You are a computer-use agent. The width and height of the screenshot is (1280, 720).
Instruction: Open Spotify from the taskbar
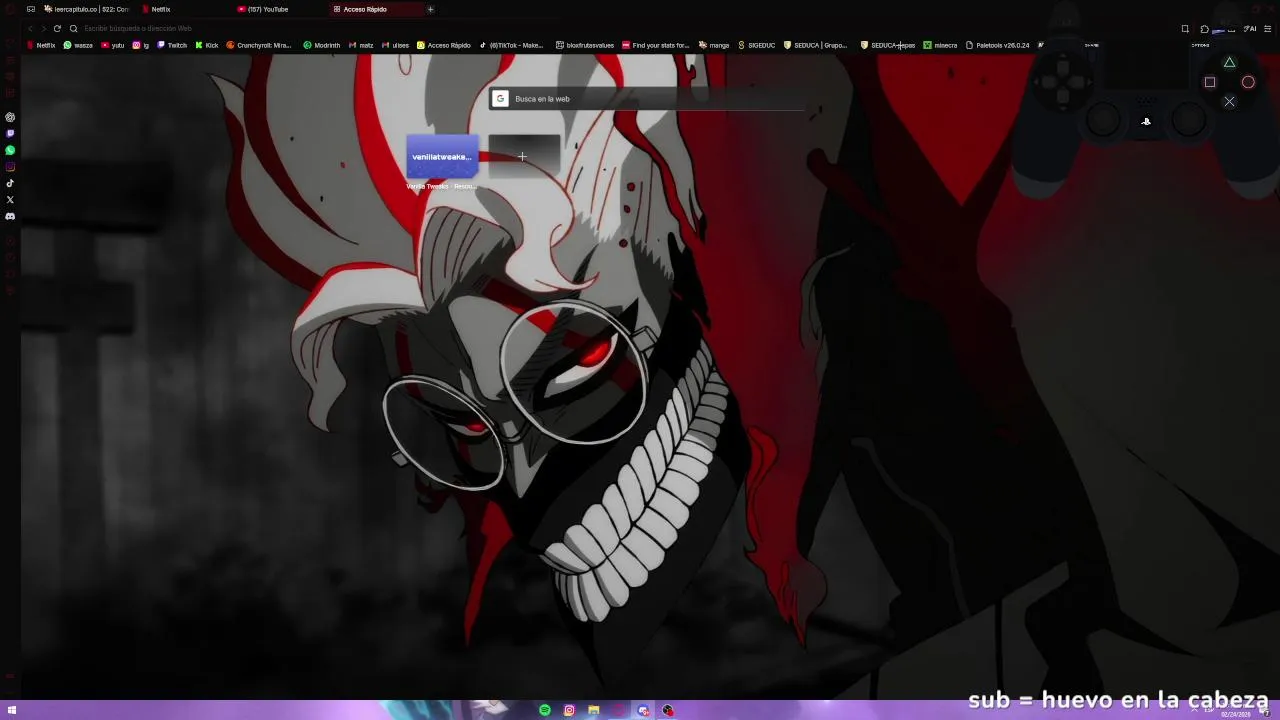tap(545, 710)
